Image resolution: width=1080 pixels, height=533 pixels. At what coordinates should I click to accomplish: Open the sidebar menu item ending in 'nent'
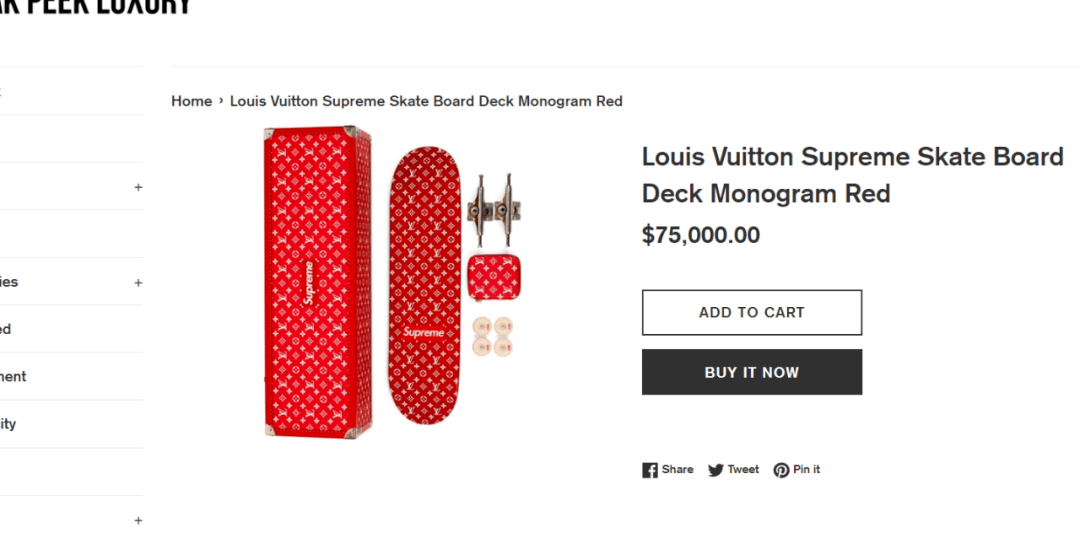tap(14, 377)
